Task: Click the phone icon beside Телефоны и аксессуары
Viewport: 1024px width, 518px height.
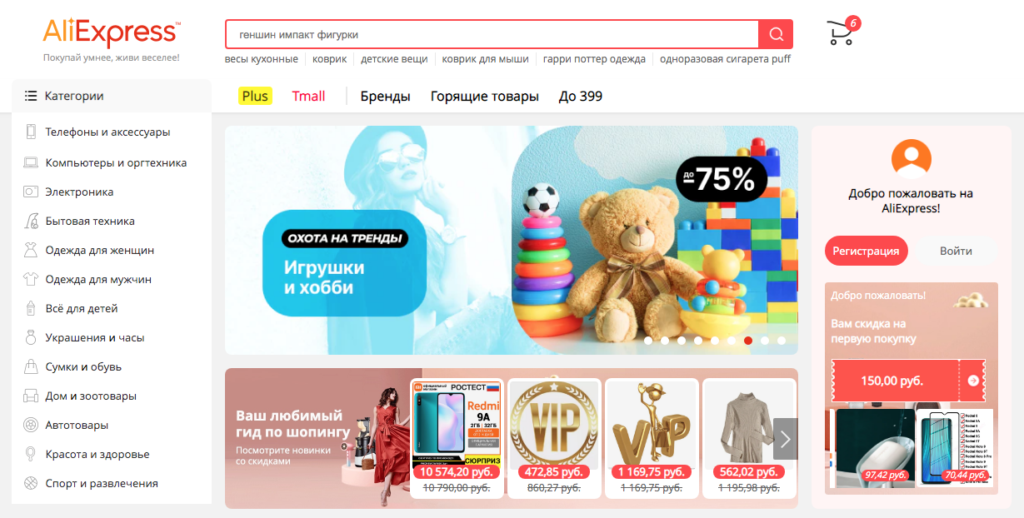Action: (31, 132)
